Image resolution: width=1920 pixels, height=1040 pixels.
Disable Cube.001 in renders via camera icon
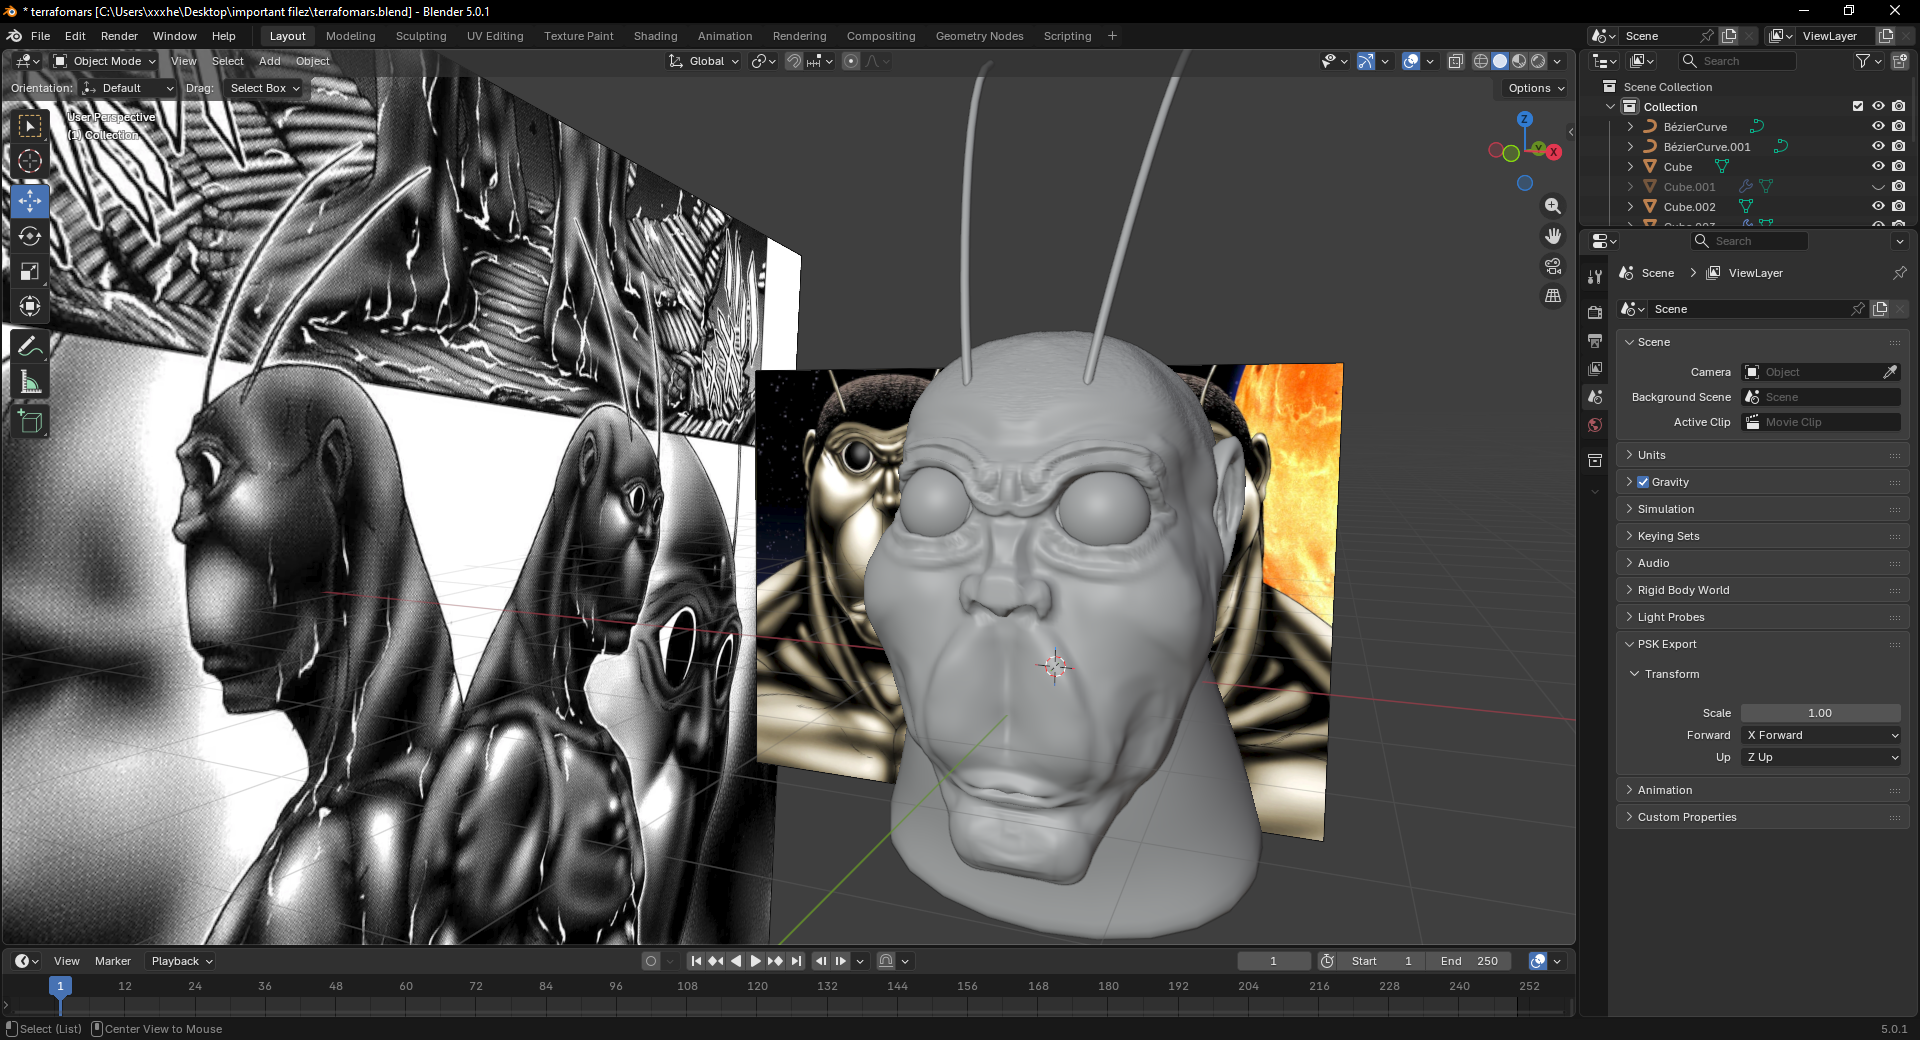click(1898, 187)
